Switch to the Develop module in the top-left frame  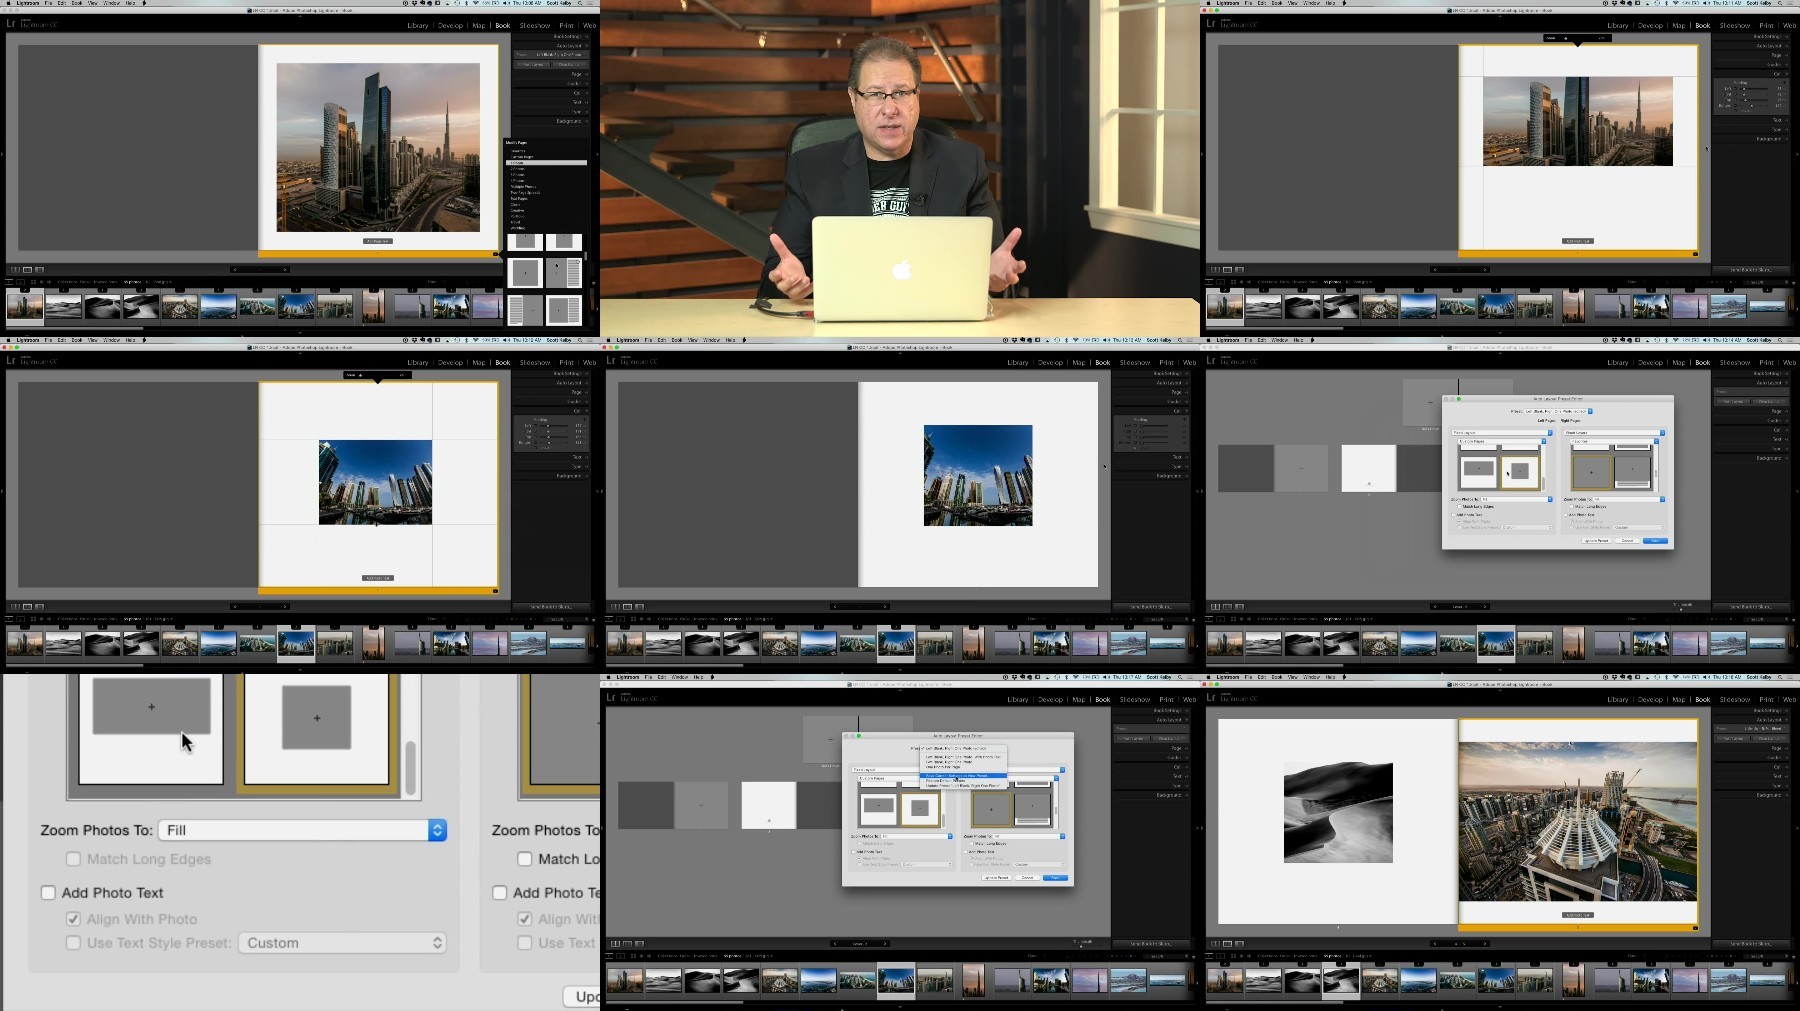[450, 26]
